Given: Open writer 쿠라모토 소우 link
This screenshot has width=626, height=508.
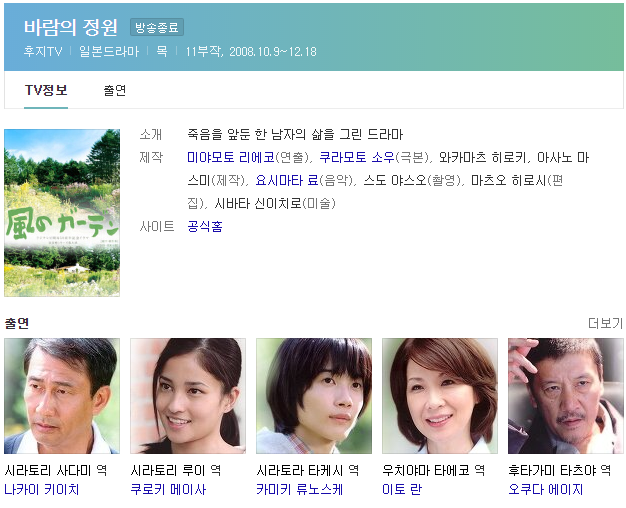Looking at the screenshot, I should [357, 157].
